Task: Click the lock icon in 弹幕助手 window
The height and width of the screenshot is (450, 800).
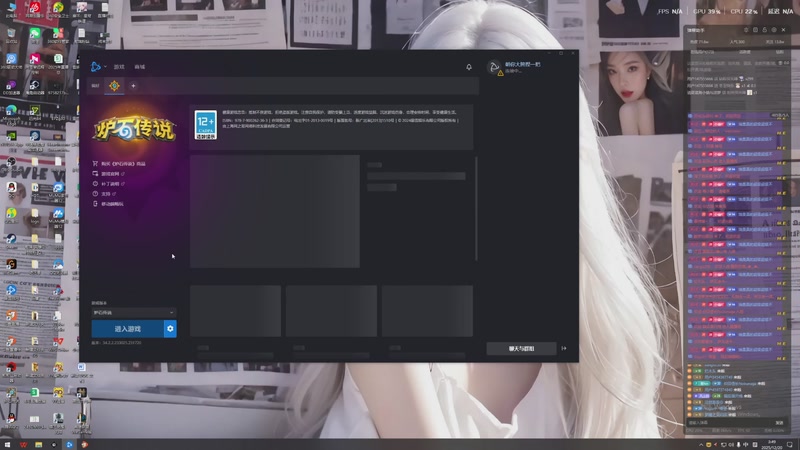Action: 764,30
